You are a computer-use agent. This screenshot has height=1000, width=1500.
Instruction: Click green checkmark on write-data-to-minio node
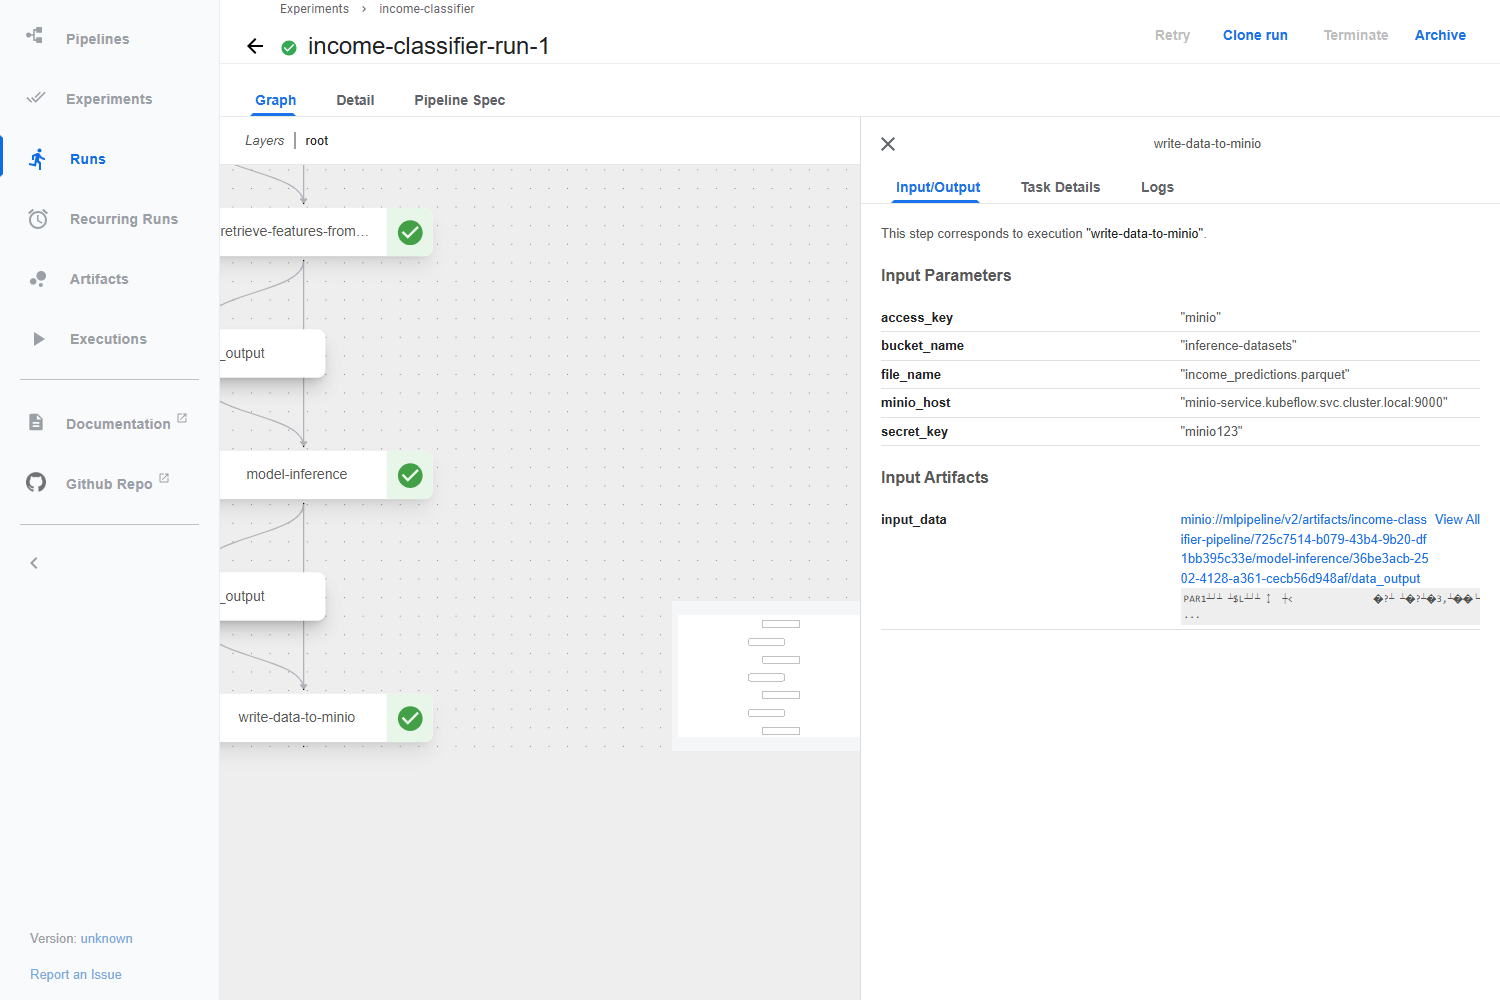point(410,718)
